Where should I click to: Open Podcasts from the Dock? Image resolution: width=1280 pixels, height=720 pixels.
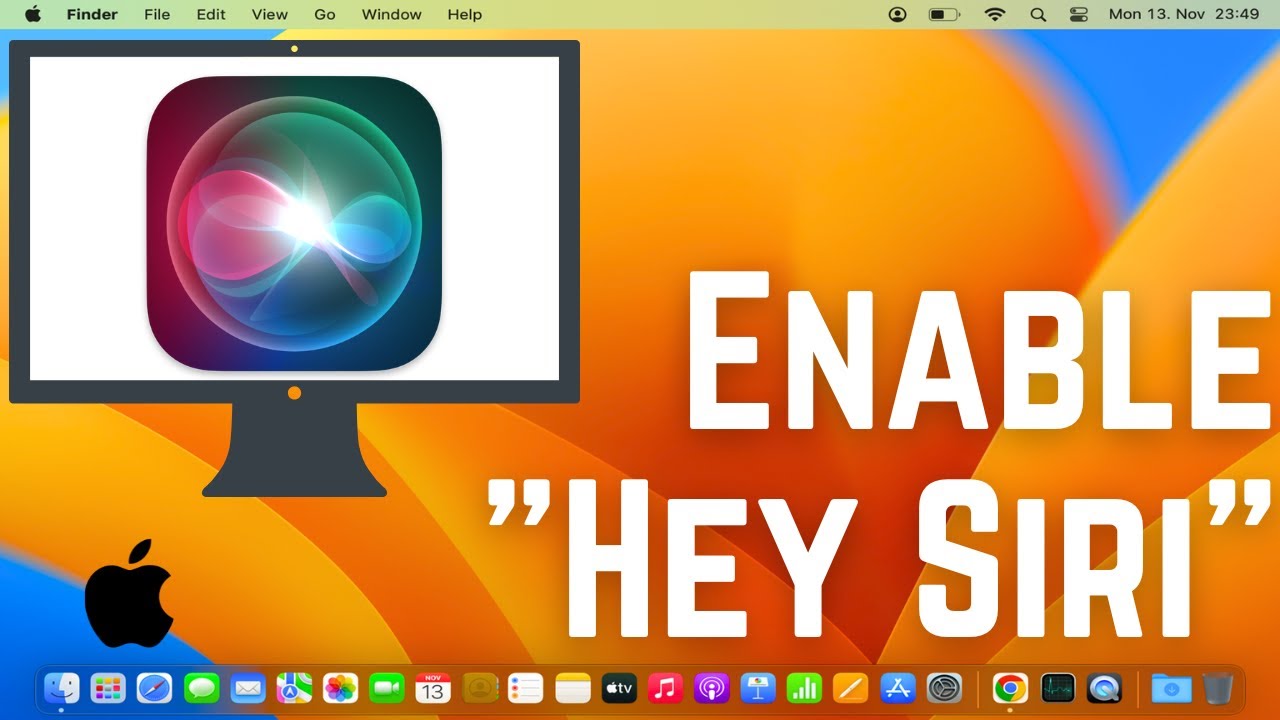click(x=712, y=688)
